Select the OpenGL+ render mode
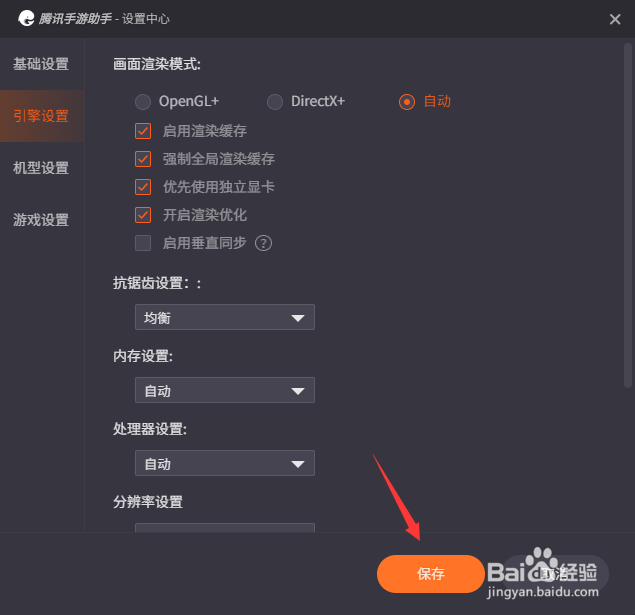Image resolution: width=635 pixels, height=615 pixels. click(143, 102)
